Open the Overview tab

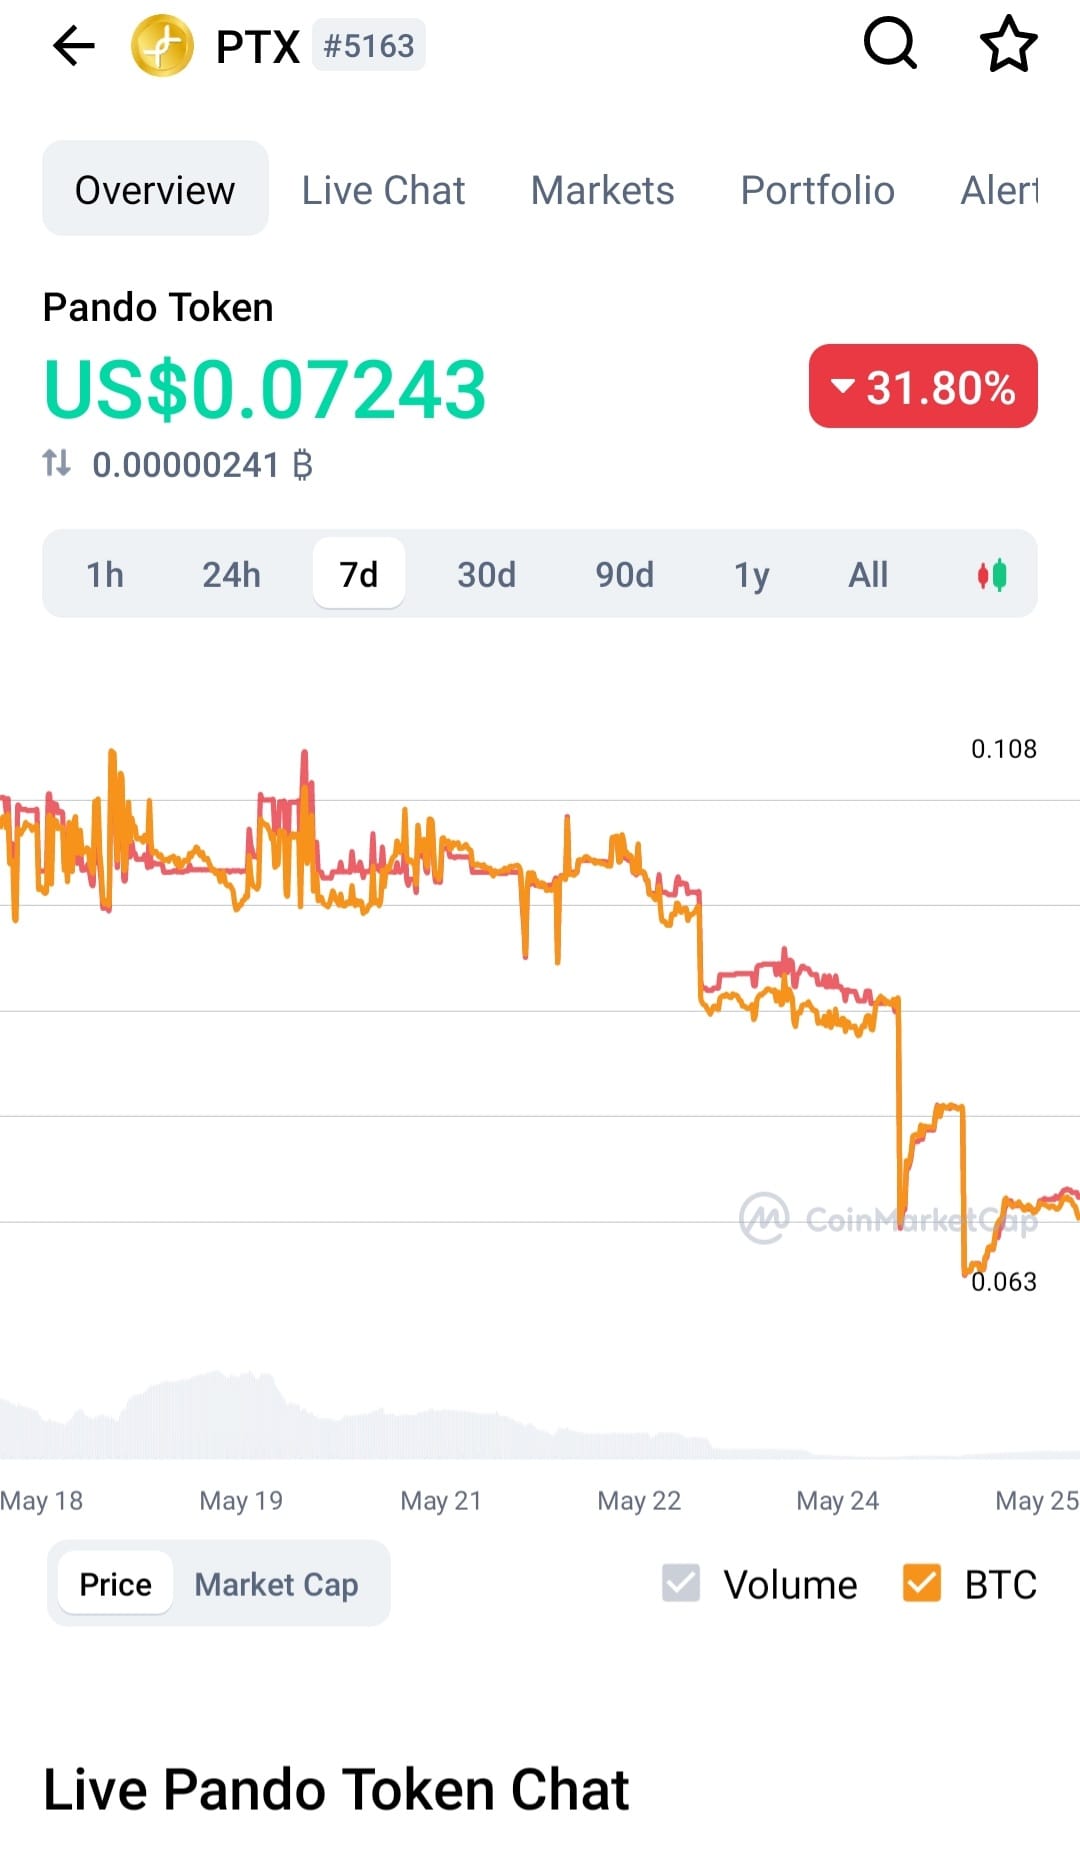[155, 189]
